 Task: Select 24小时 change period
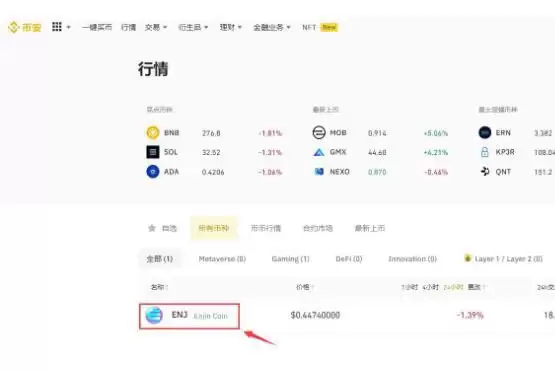point(453,287)
